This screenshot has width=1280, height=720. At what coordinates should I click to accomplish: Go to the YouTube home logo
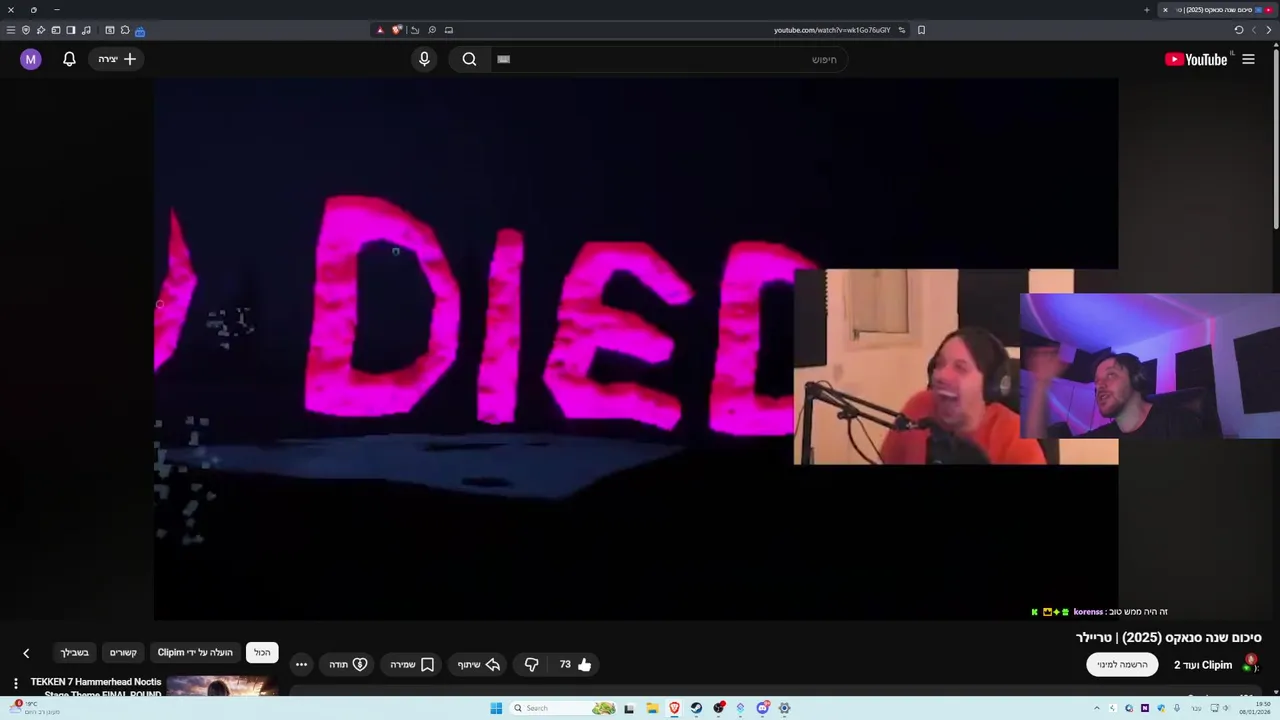[1196, 59]
